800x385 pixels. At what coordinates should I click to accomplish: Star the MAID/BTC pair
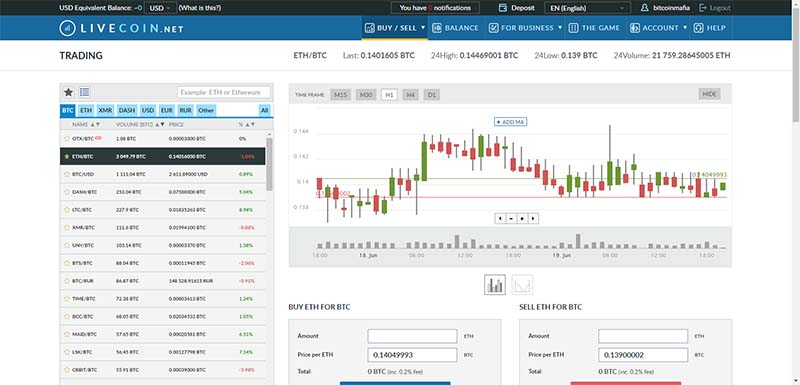(x=66, y=335)
